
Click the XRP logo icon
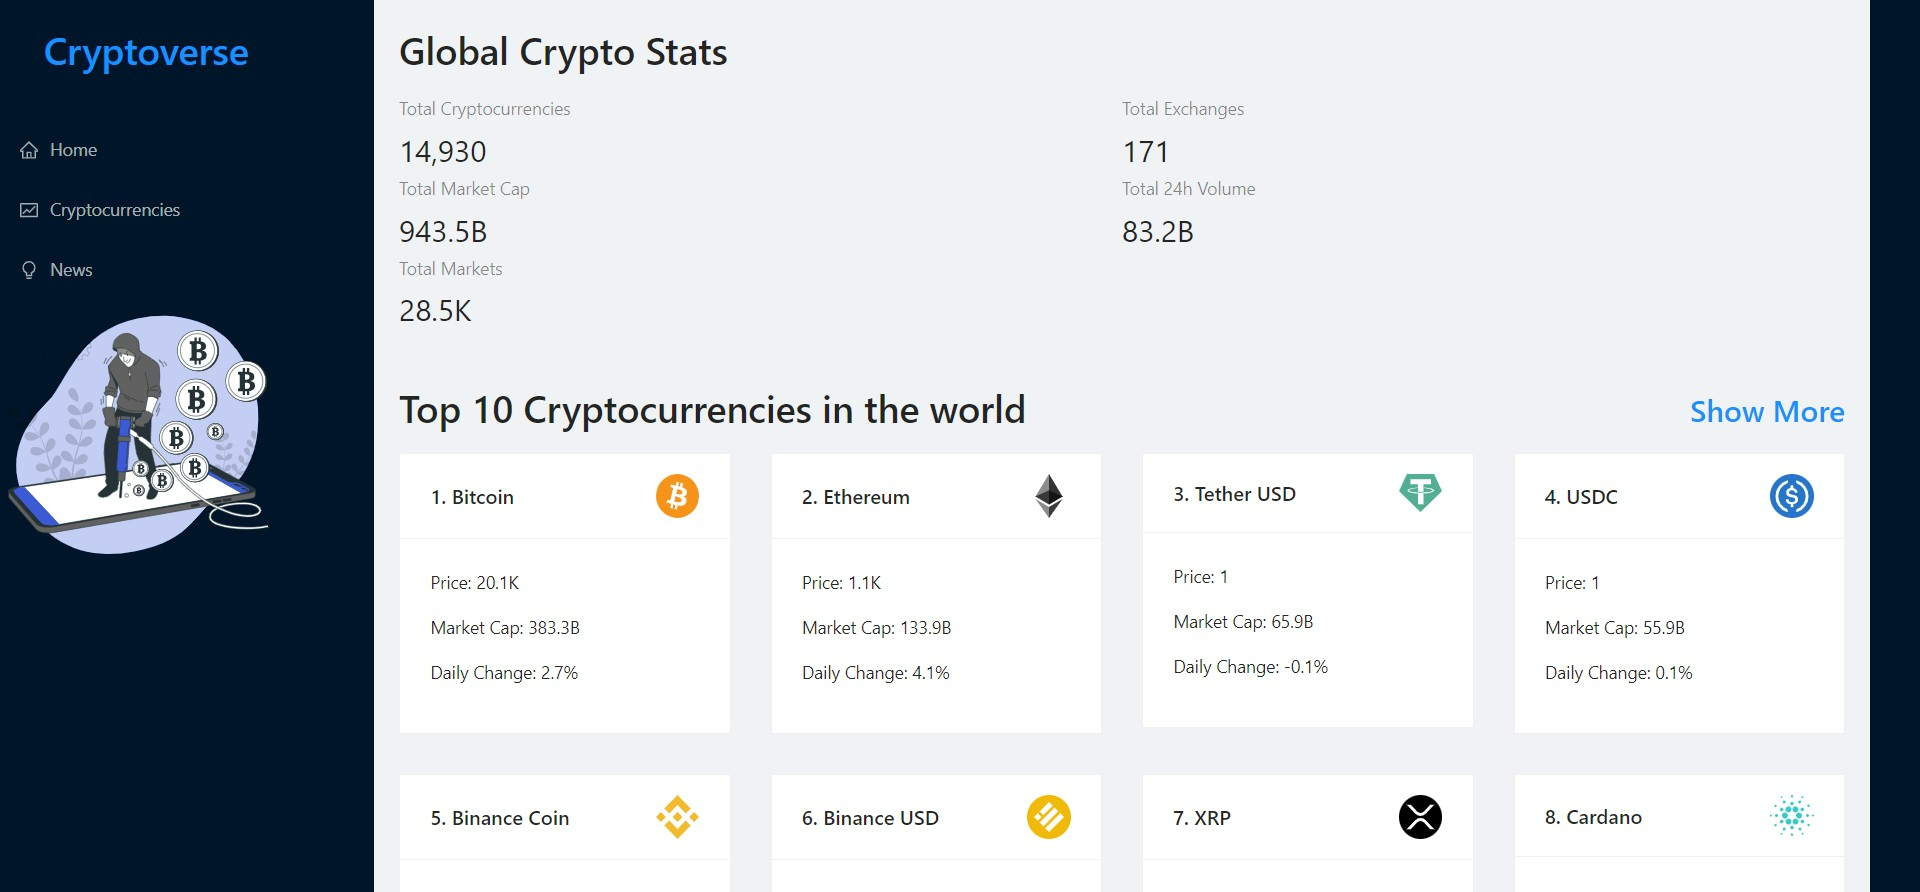pyautogui.click(x=1419, y=816)
